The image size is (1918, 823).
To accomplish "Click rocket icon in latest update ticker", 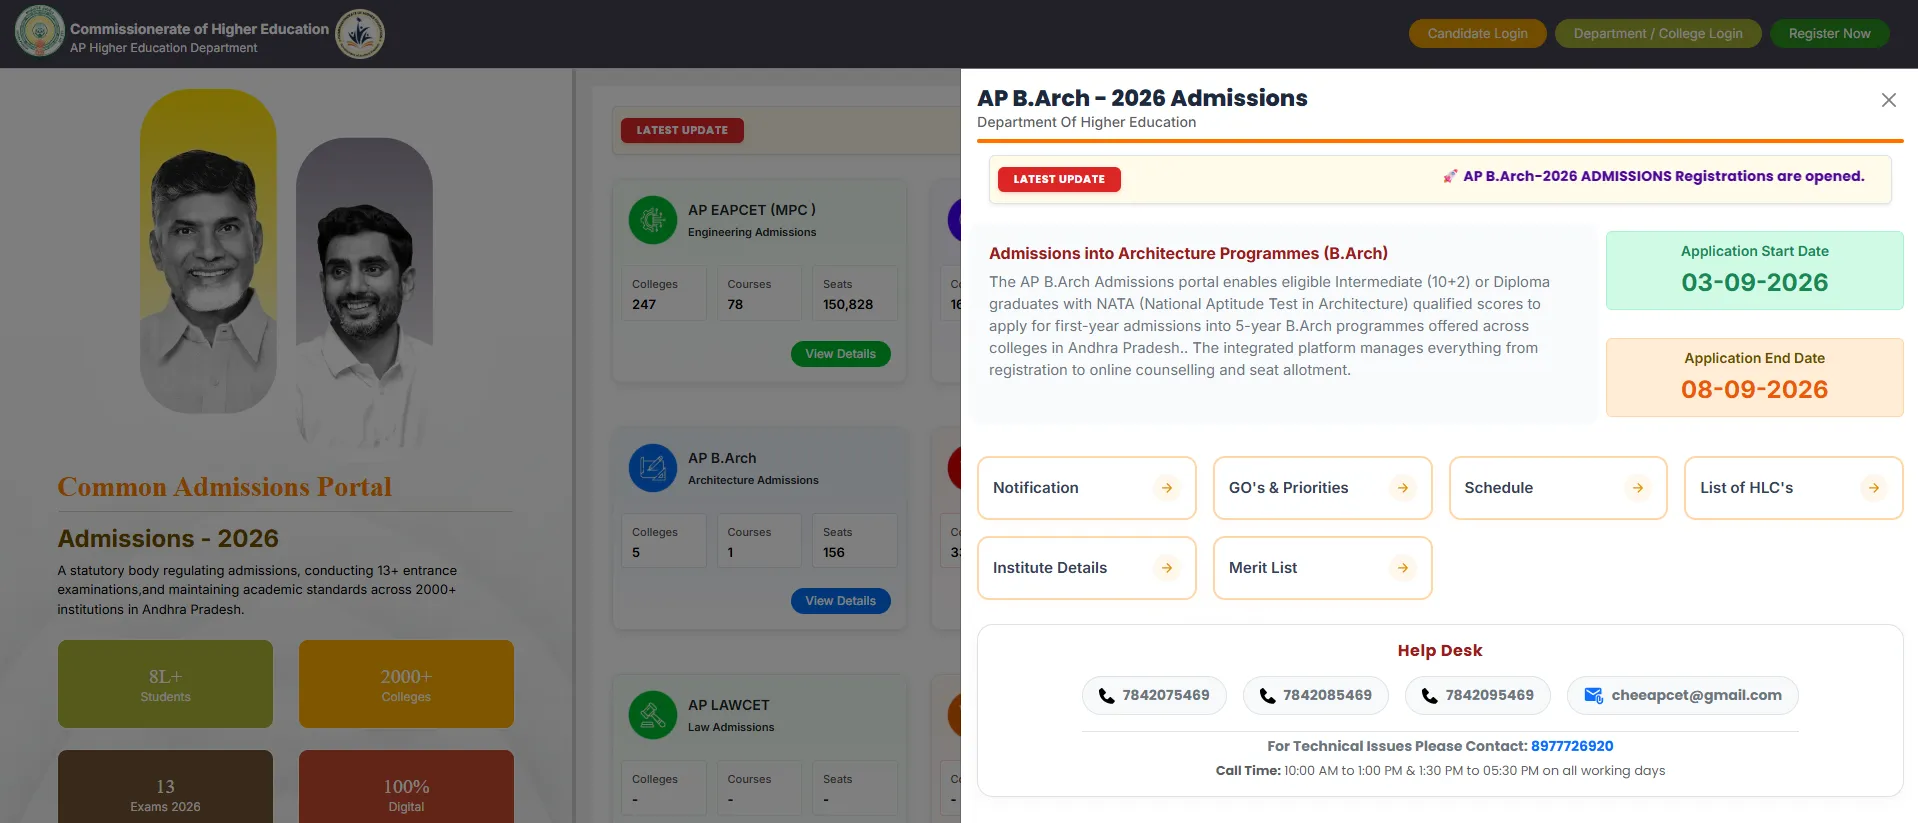I will 1450,176.
